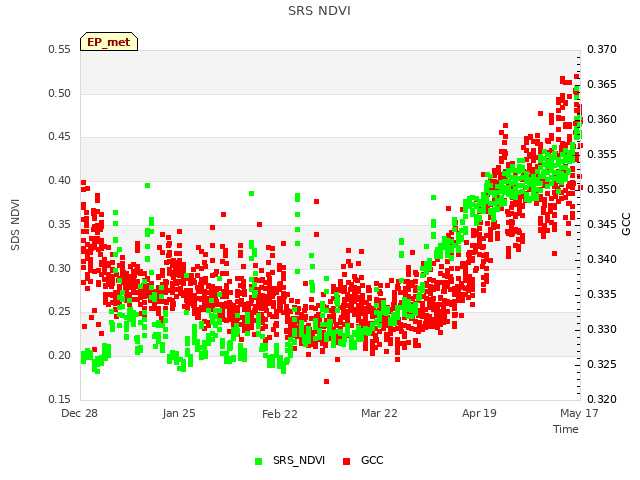Click the 0.40 left axis value
Viewport: 640px width, 480px height.
pyautogui.click(x=59, y=180)
